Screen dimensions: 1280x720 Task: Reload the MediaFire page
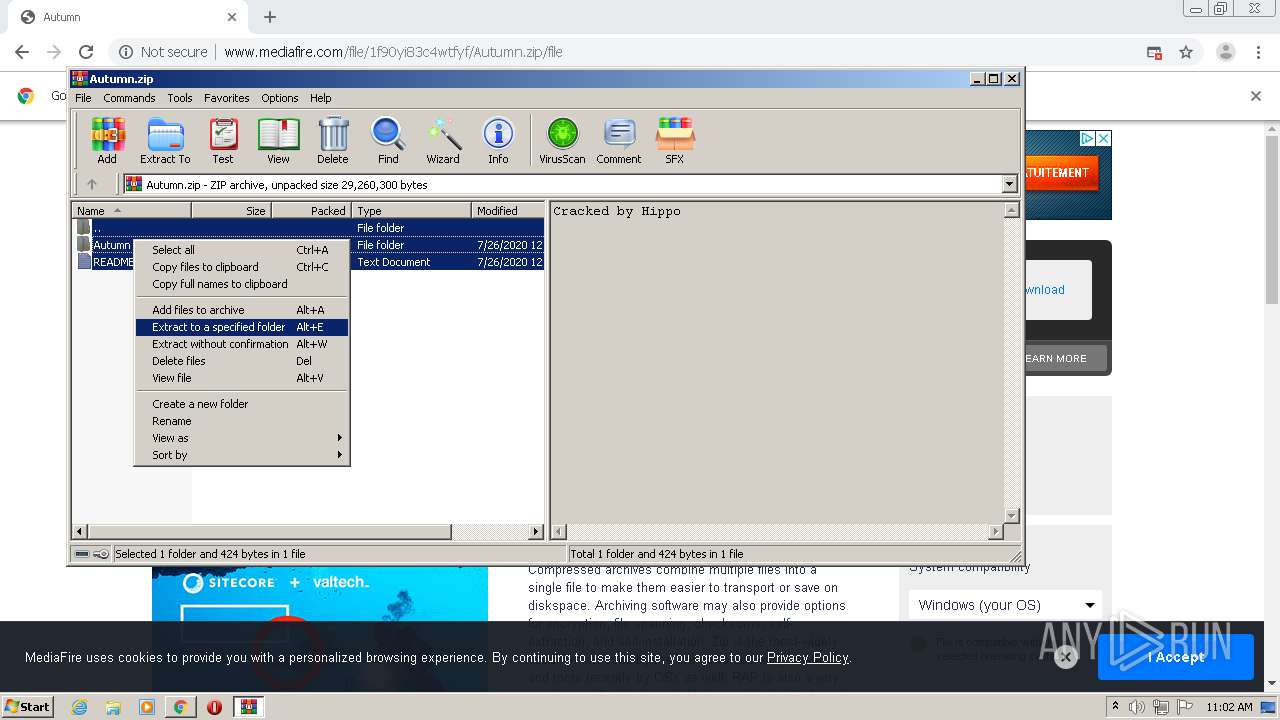click(x=86, y=52)
